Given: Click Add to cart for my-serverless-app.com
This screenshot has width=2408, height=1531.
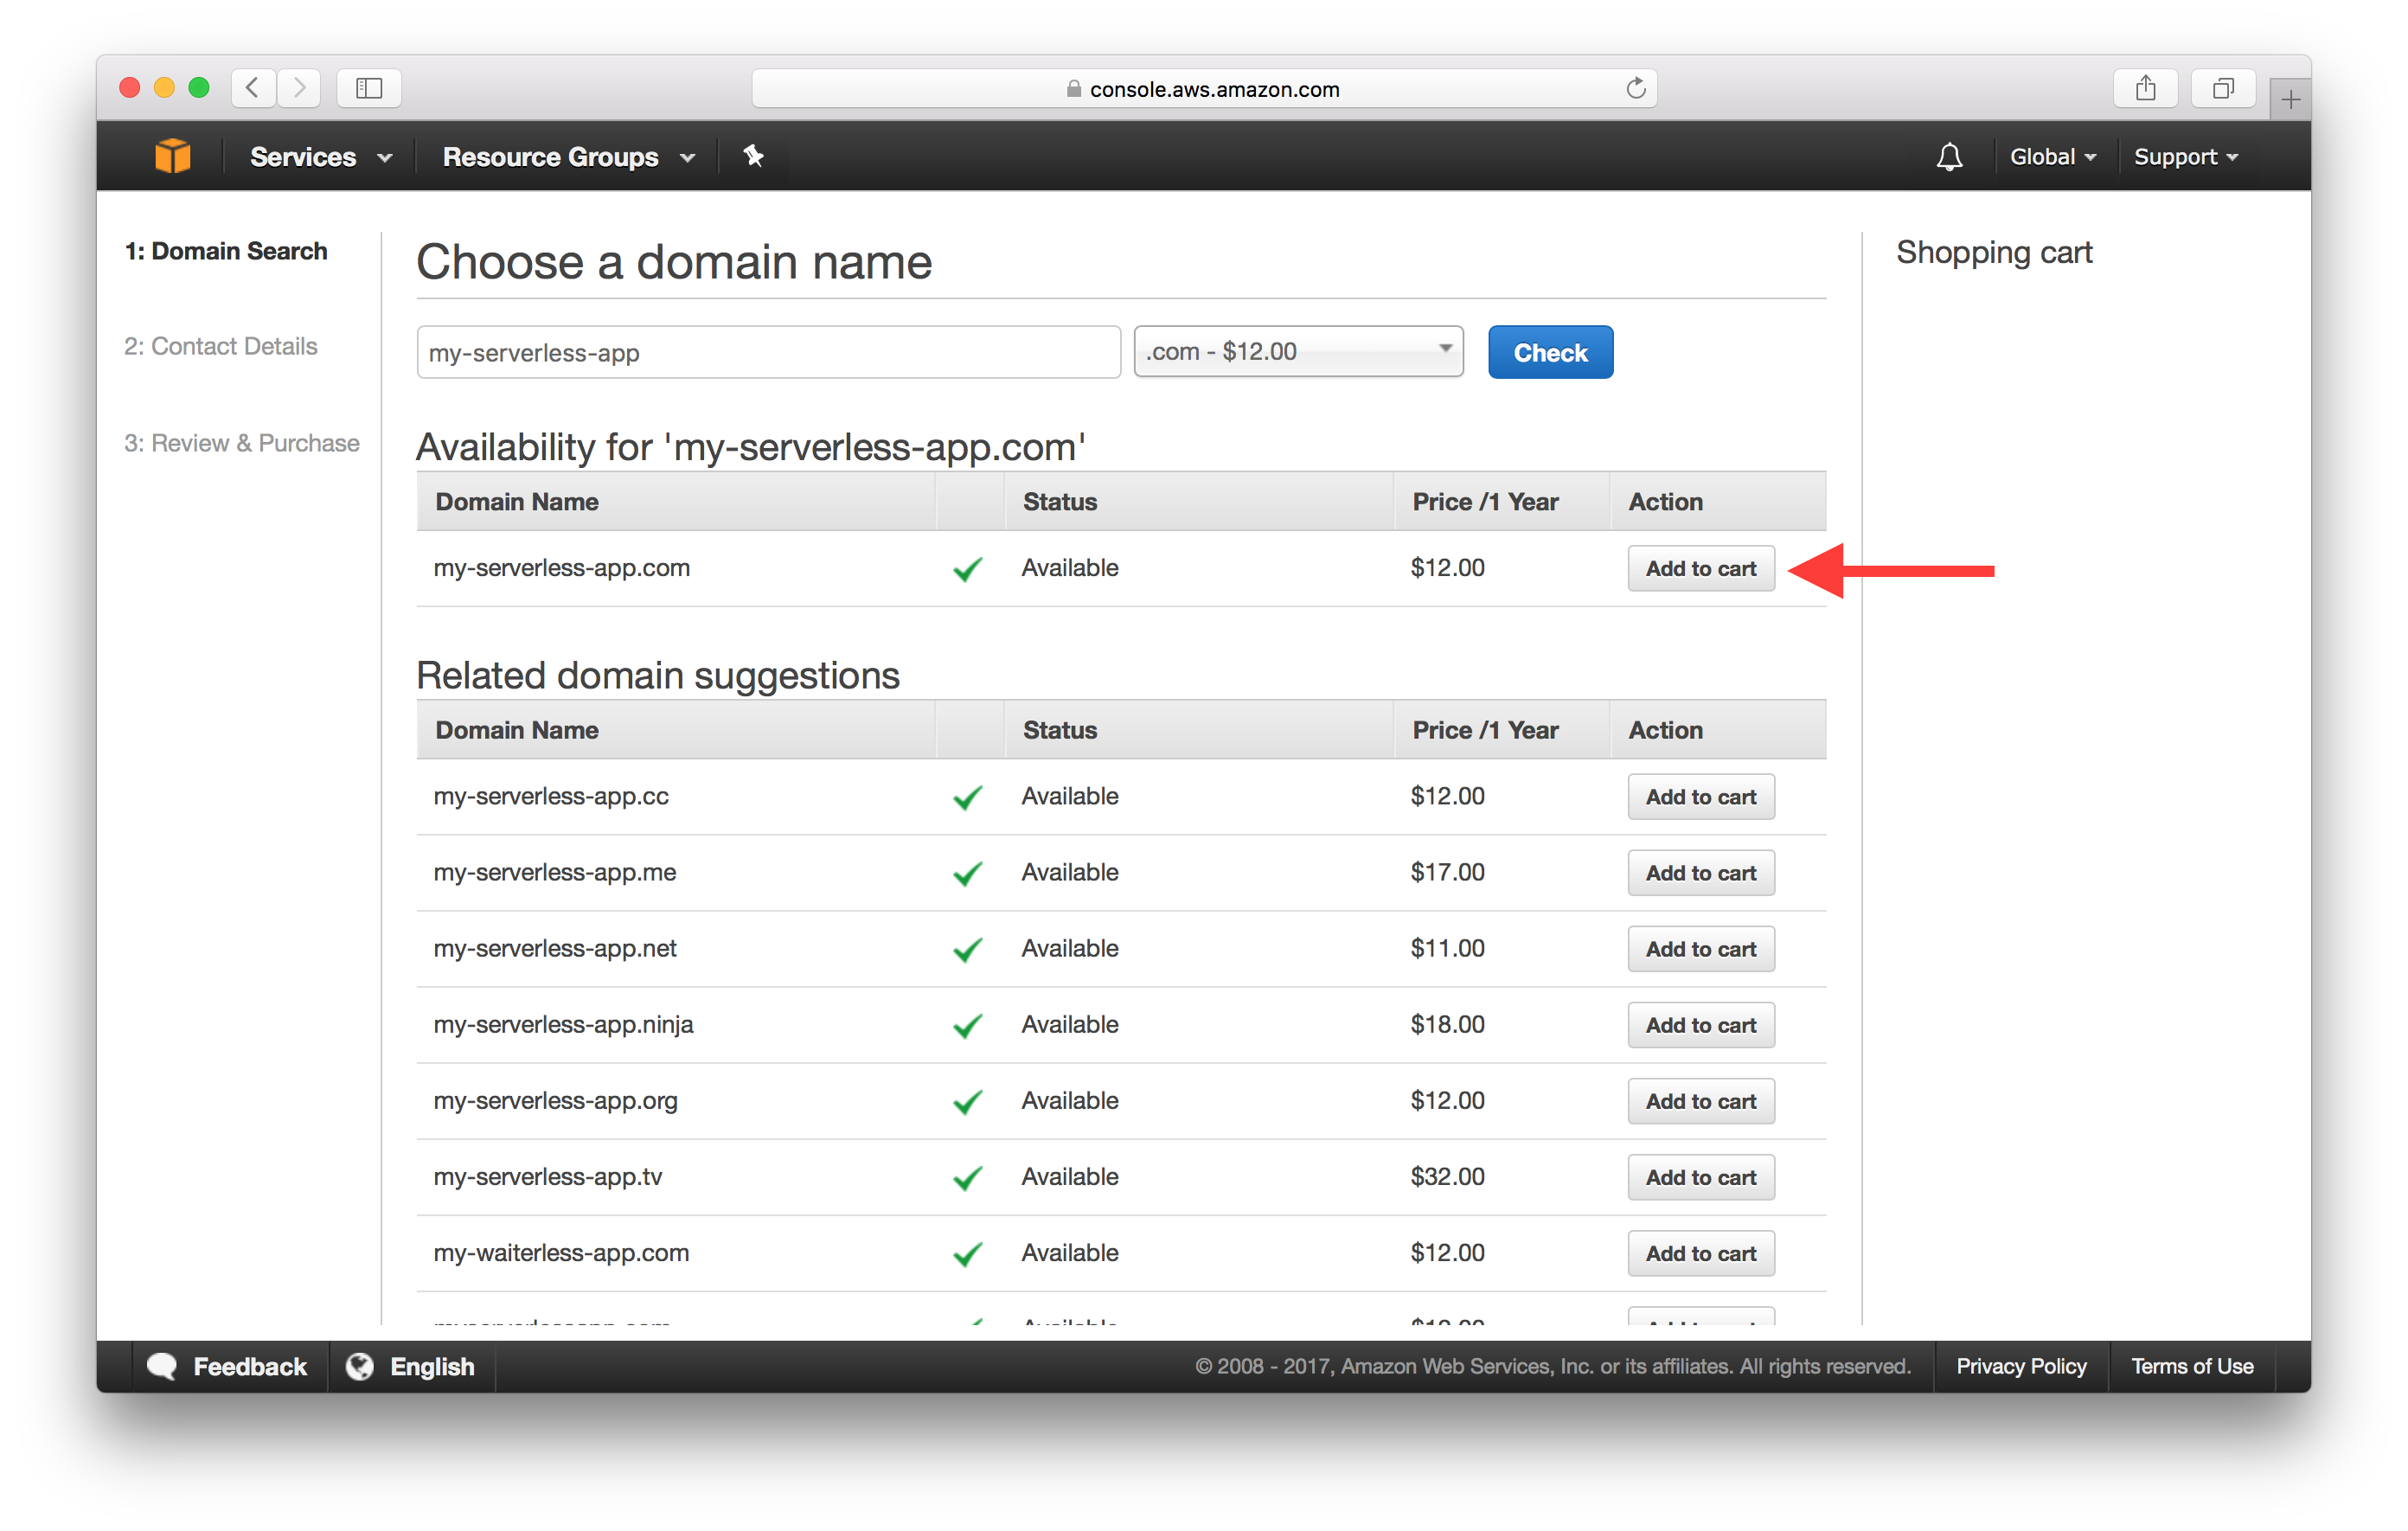Looking at the screenshot, I should coord(1699,566).
